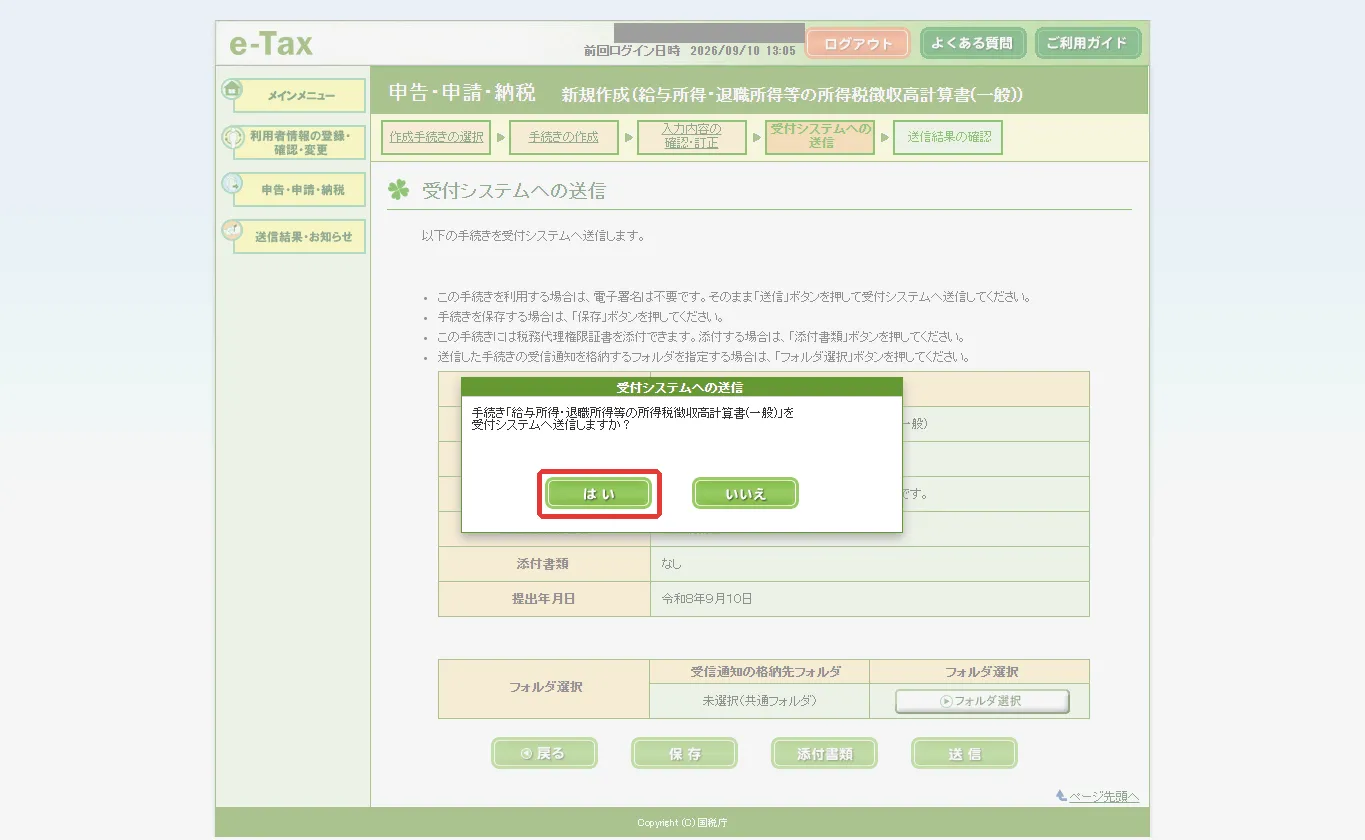The width and height of the screenshot is (1365, 840).
Task: Open the ご利用ガイド user guide
Action: 1087,43
